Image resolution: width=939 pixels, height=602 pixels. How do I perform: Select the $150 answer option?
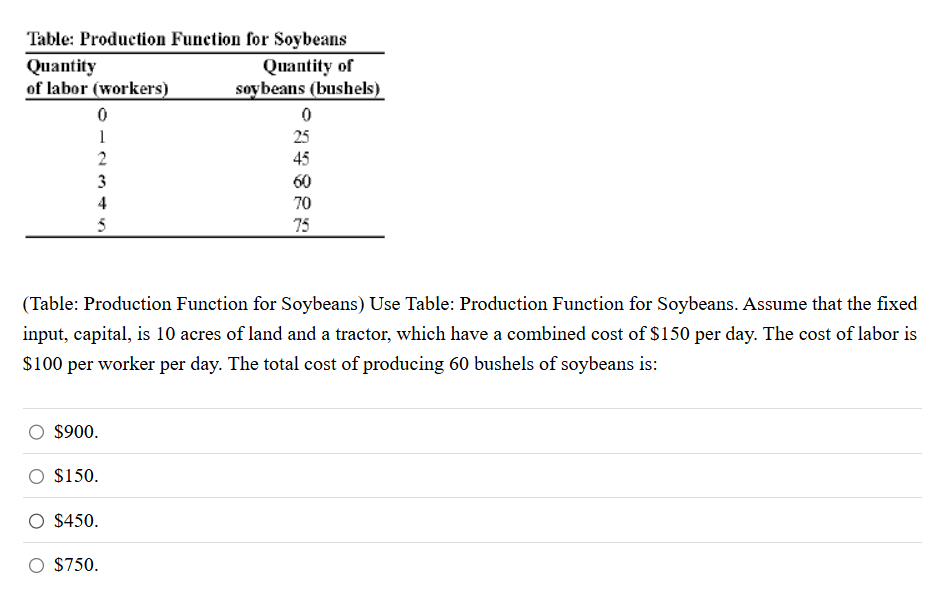35,476
